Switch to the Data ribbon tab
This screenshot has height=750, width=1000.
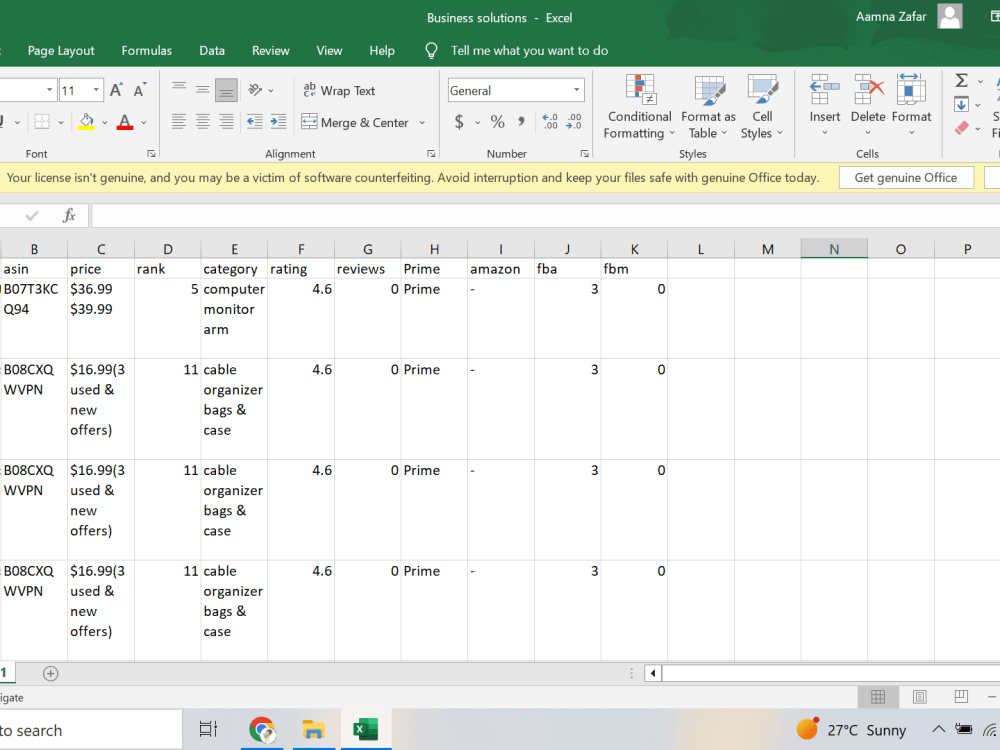click(212, 50)
